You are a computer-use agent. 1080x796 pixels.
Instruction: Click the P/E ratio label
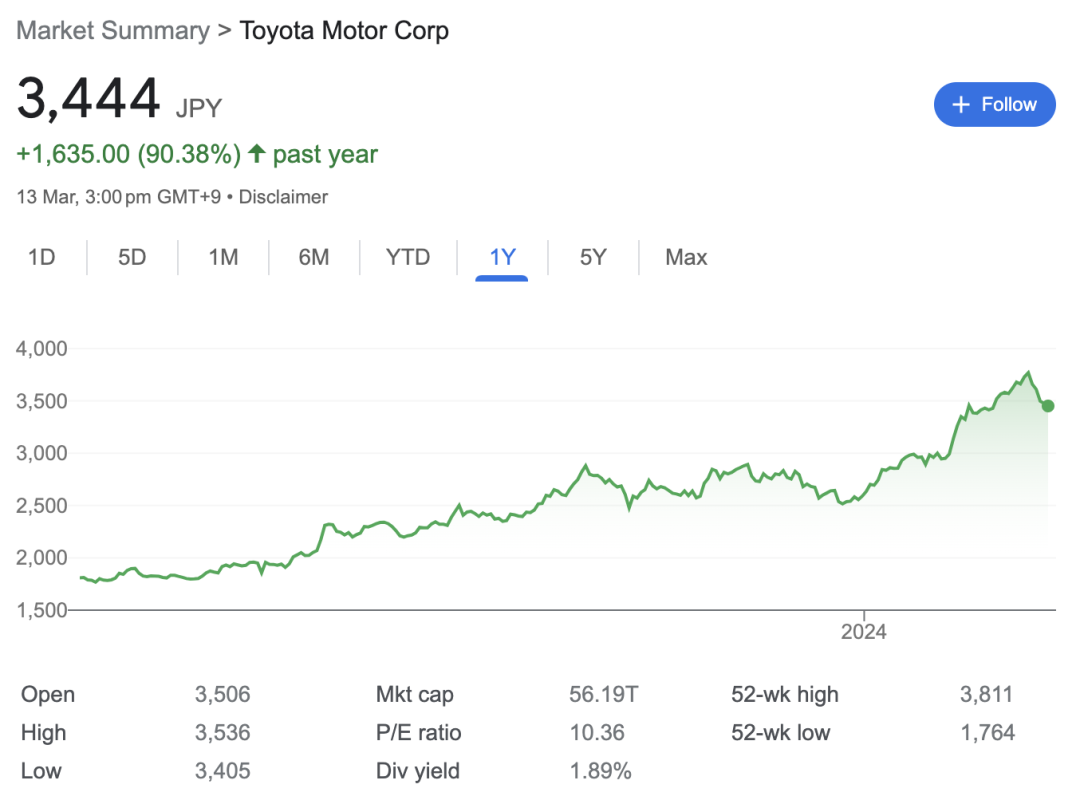click(x=419, y=733)
